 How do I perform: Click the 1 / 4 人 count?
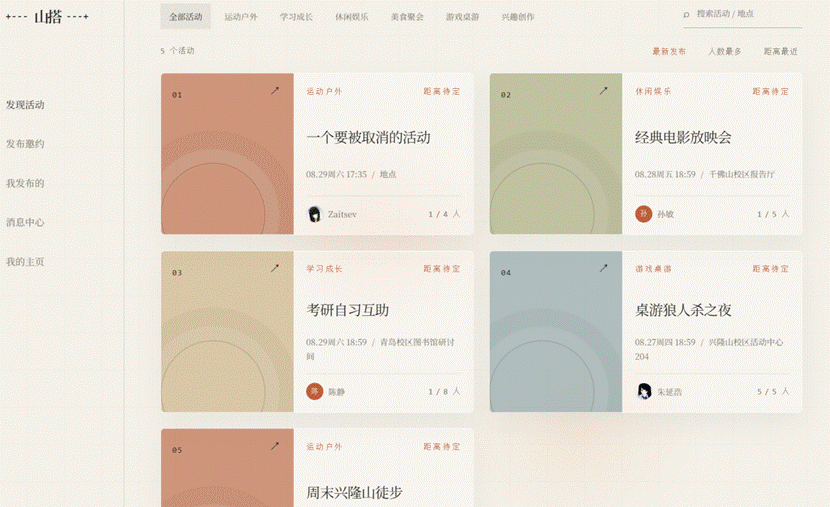[x=444, y=214]
